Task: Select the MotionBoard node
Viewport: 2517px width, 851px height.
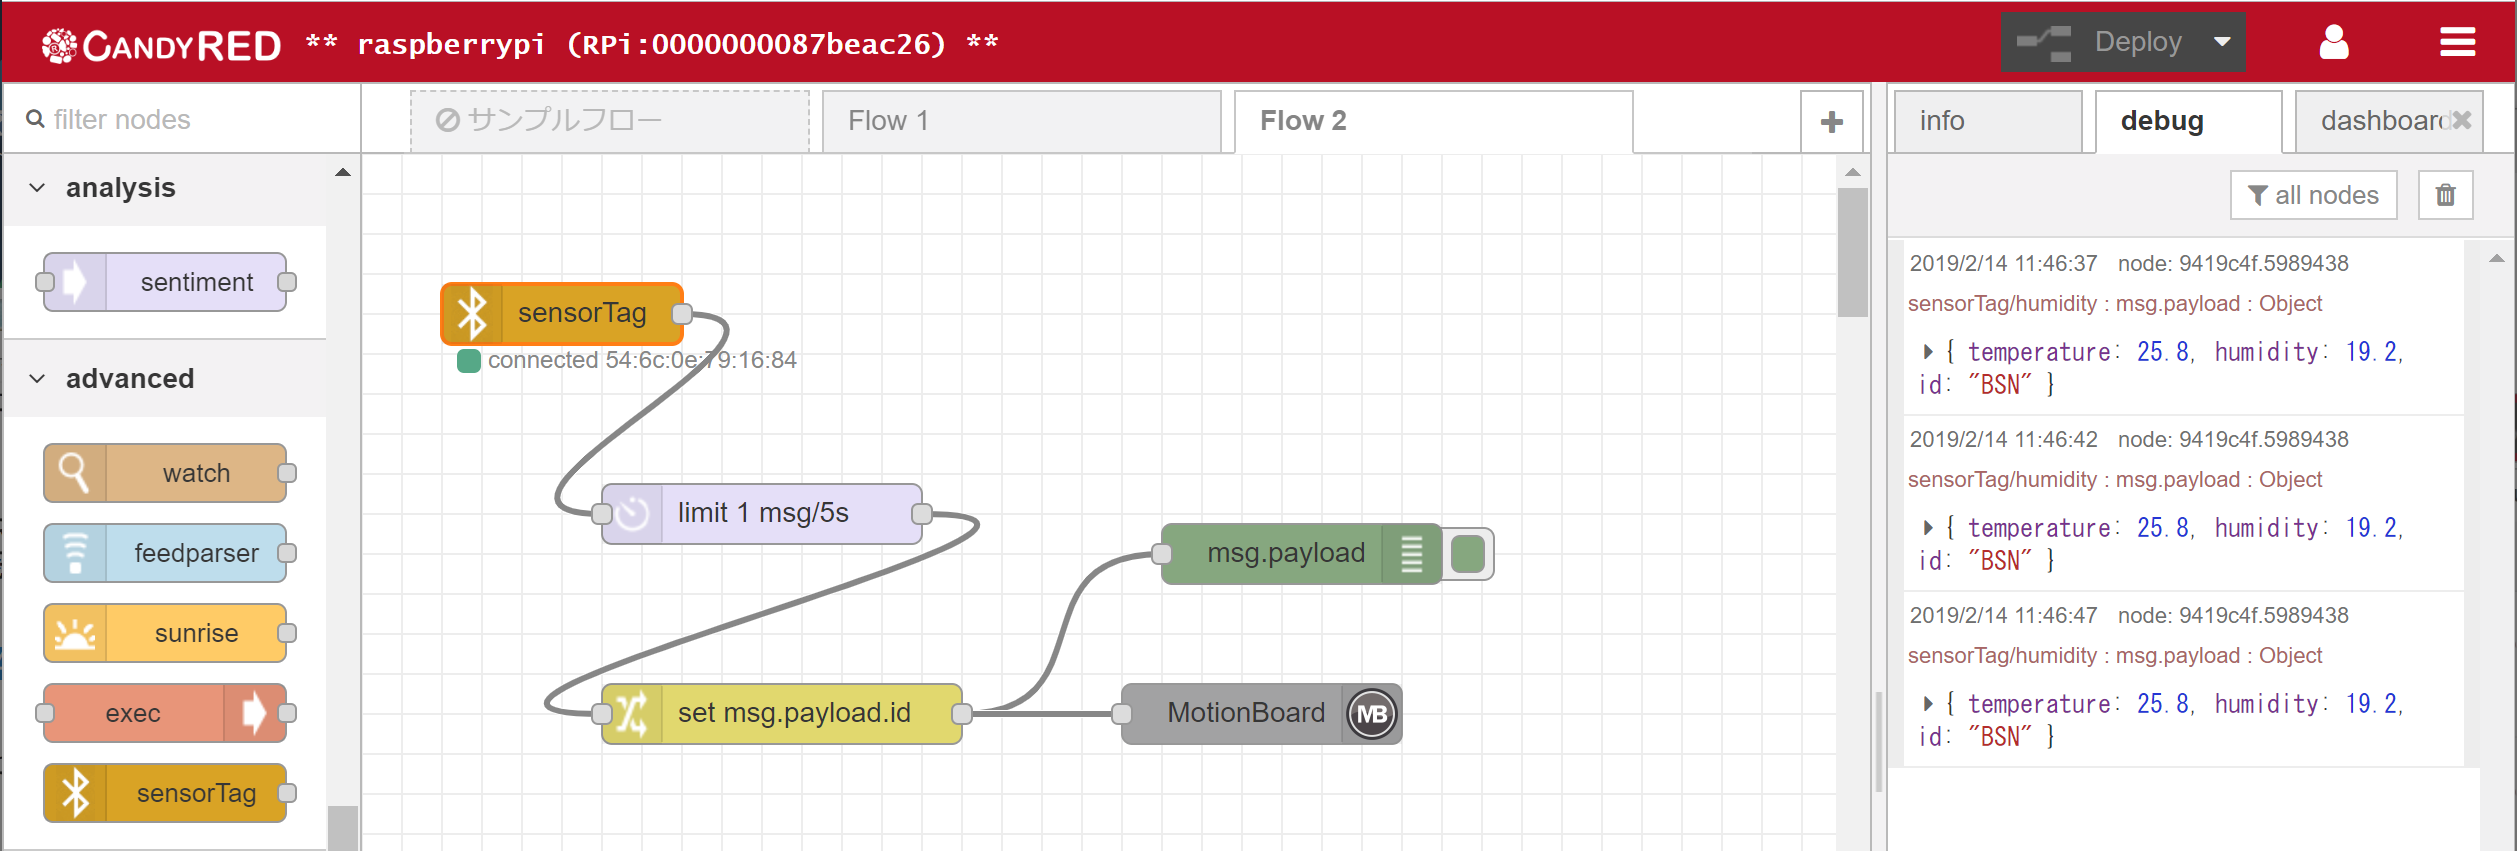Action: (1262, 714)
